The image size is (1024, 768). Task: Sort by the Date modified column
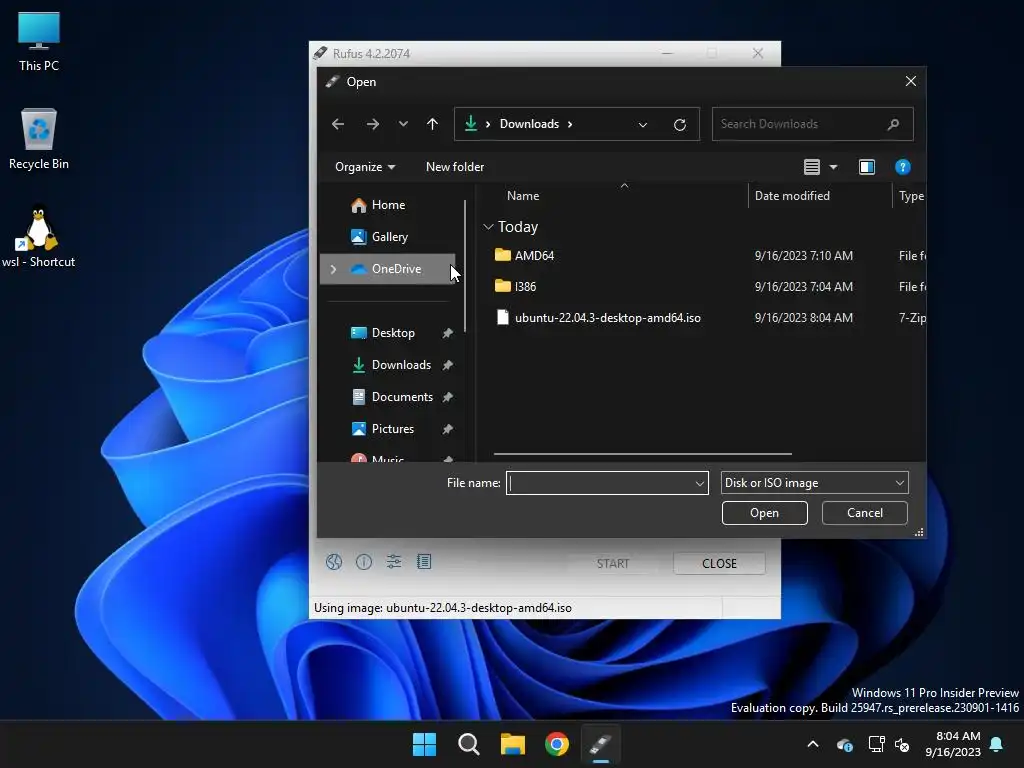pyautogui.click(x=792, y=196)
